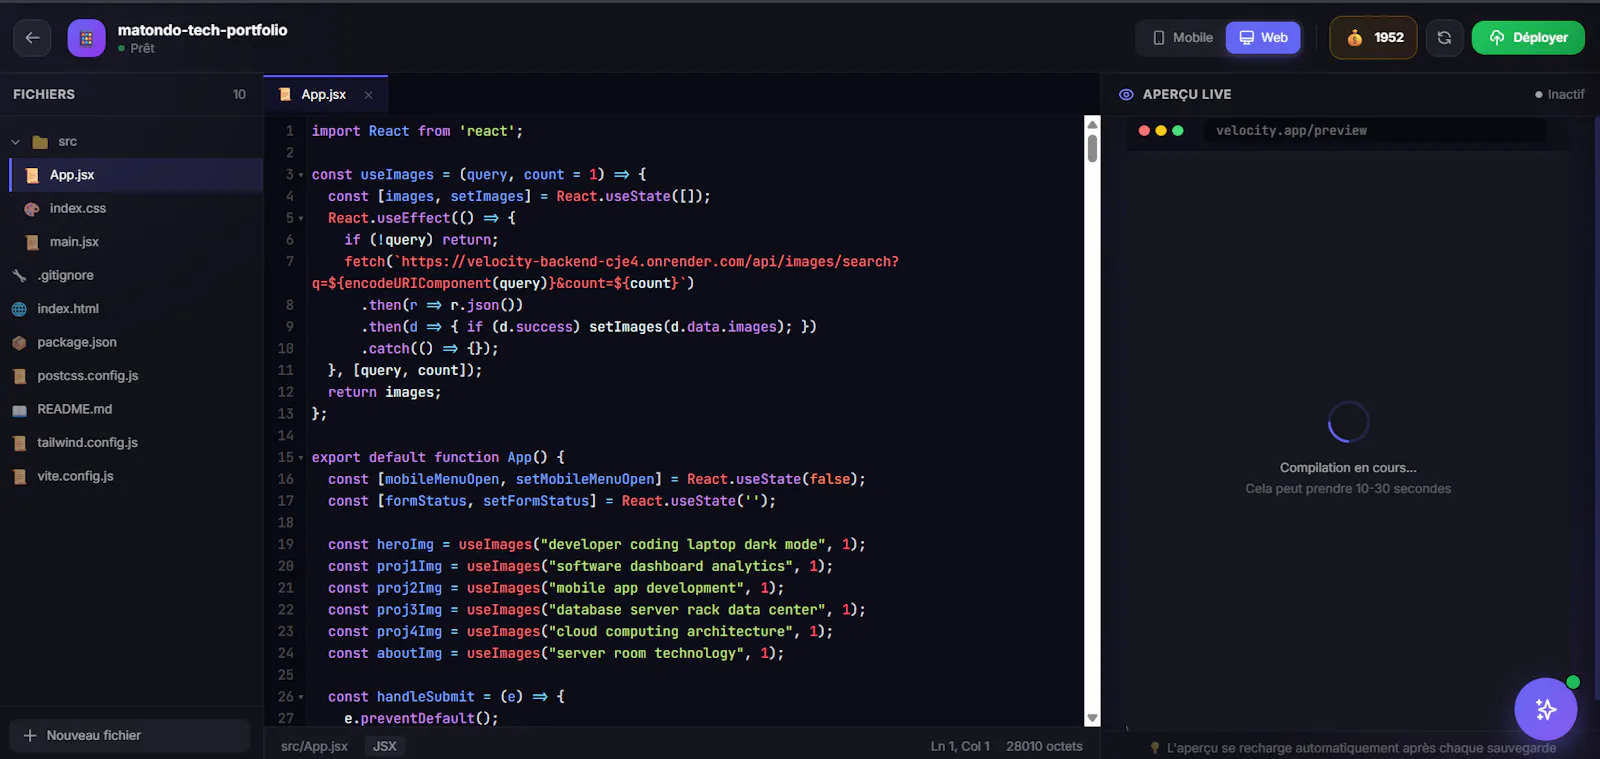Click the index.html globe icon
Image resolution: width=1600 pixels, height=759 pixels.
[x=19, y=309]
